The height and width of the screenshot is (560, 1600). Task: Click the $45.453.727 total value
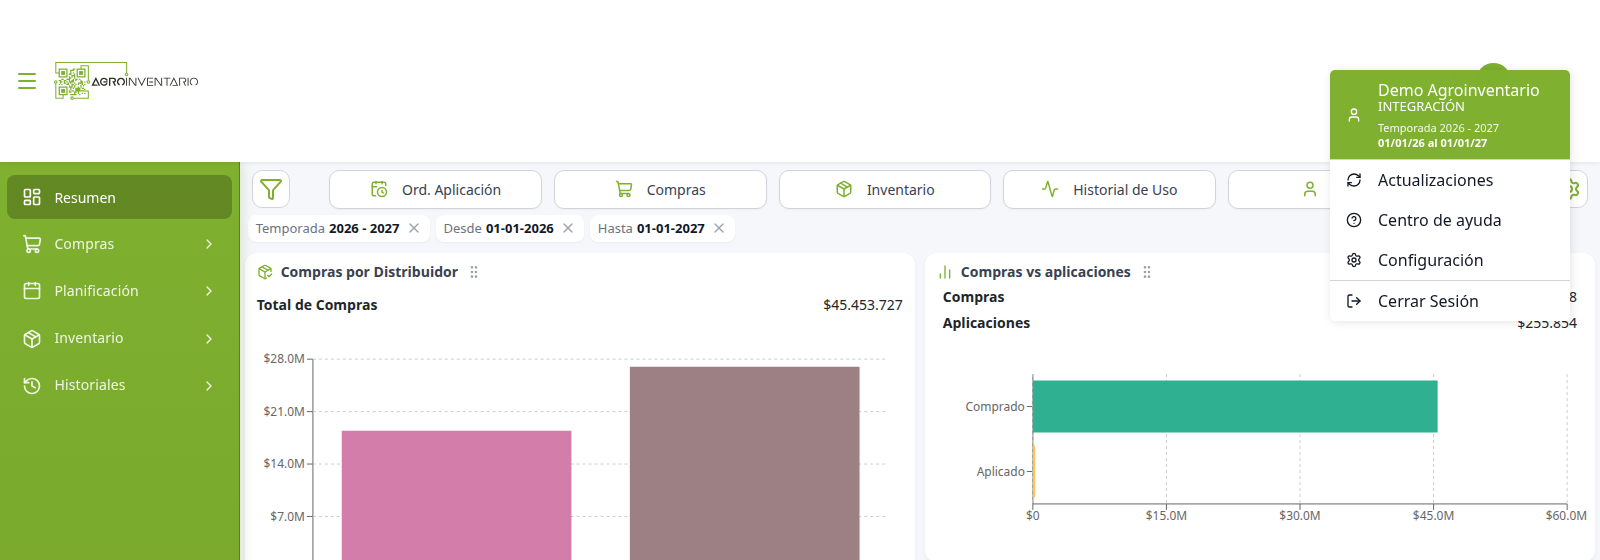point(862,305)
